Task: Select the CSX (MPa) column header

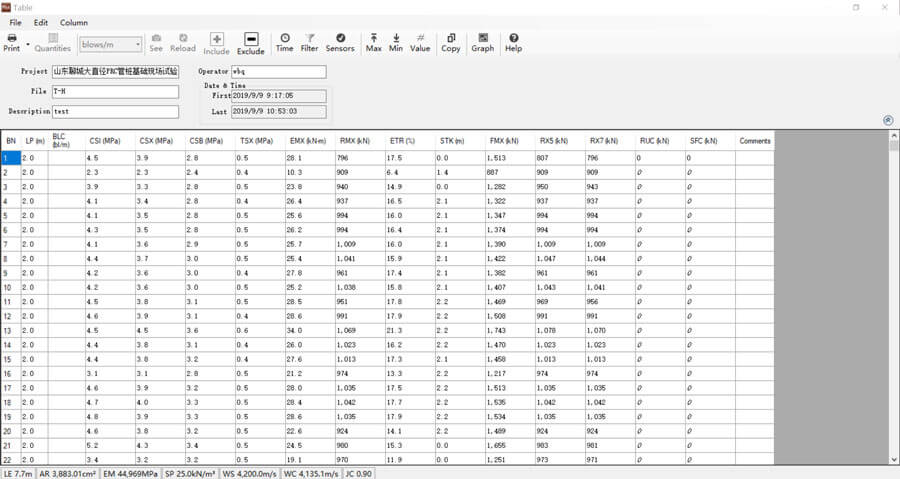Action: coord(160,141)
